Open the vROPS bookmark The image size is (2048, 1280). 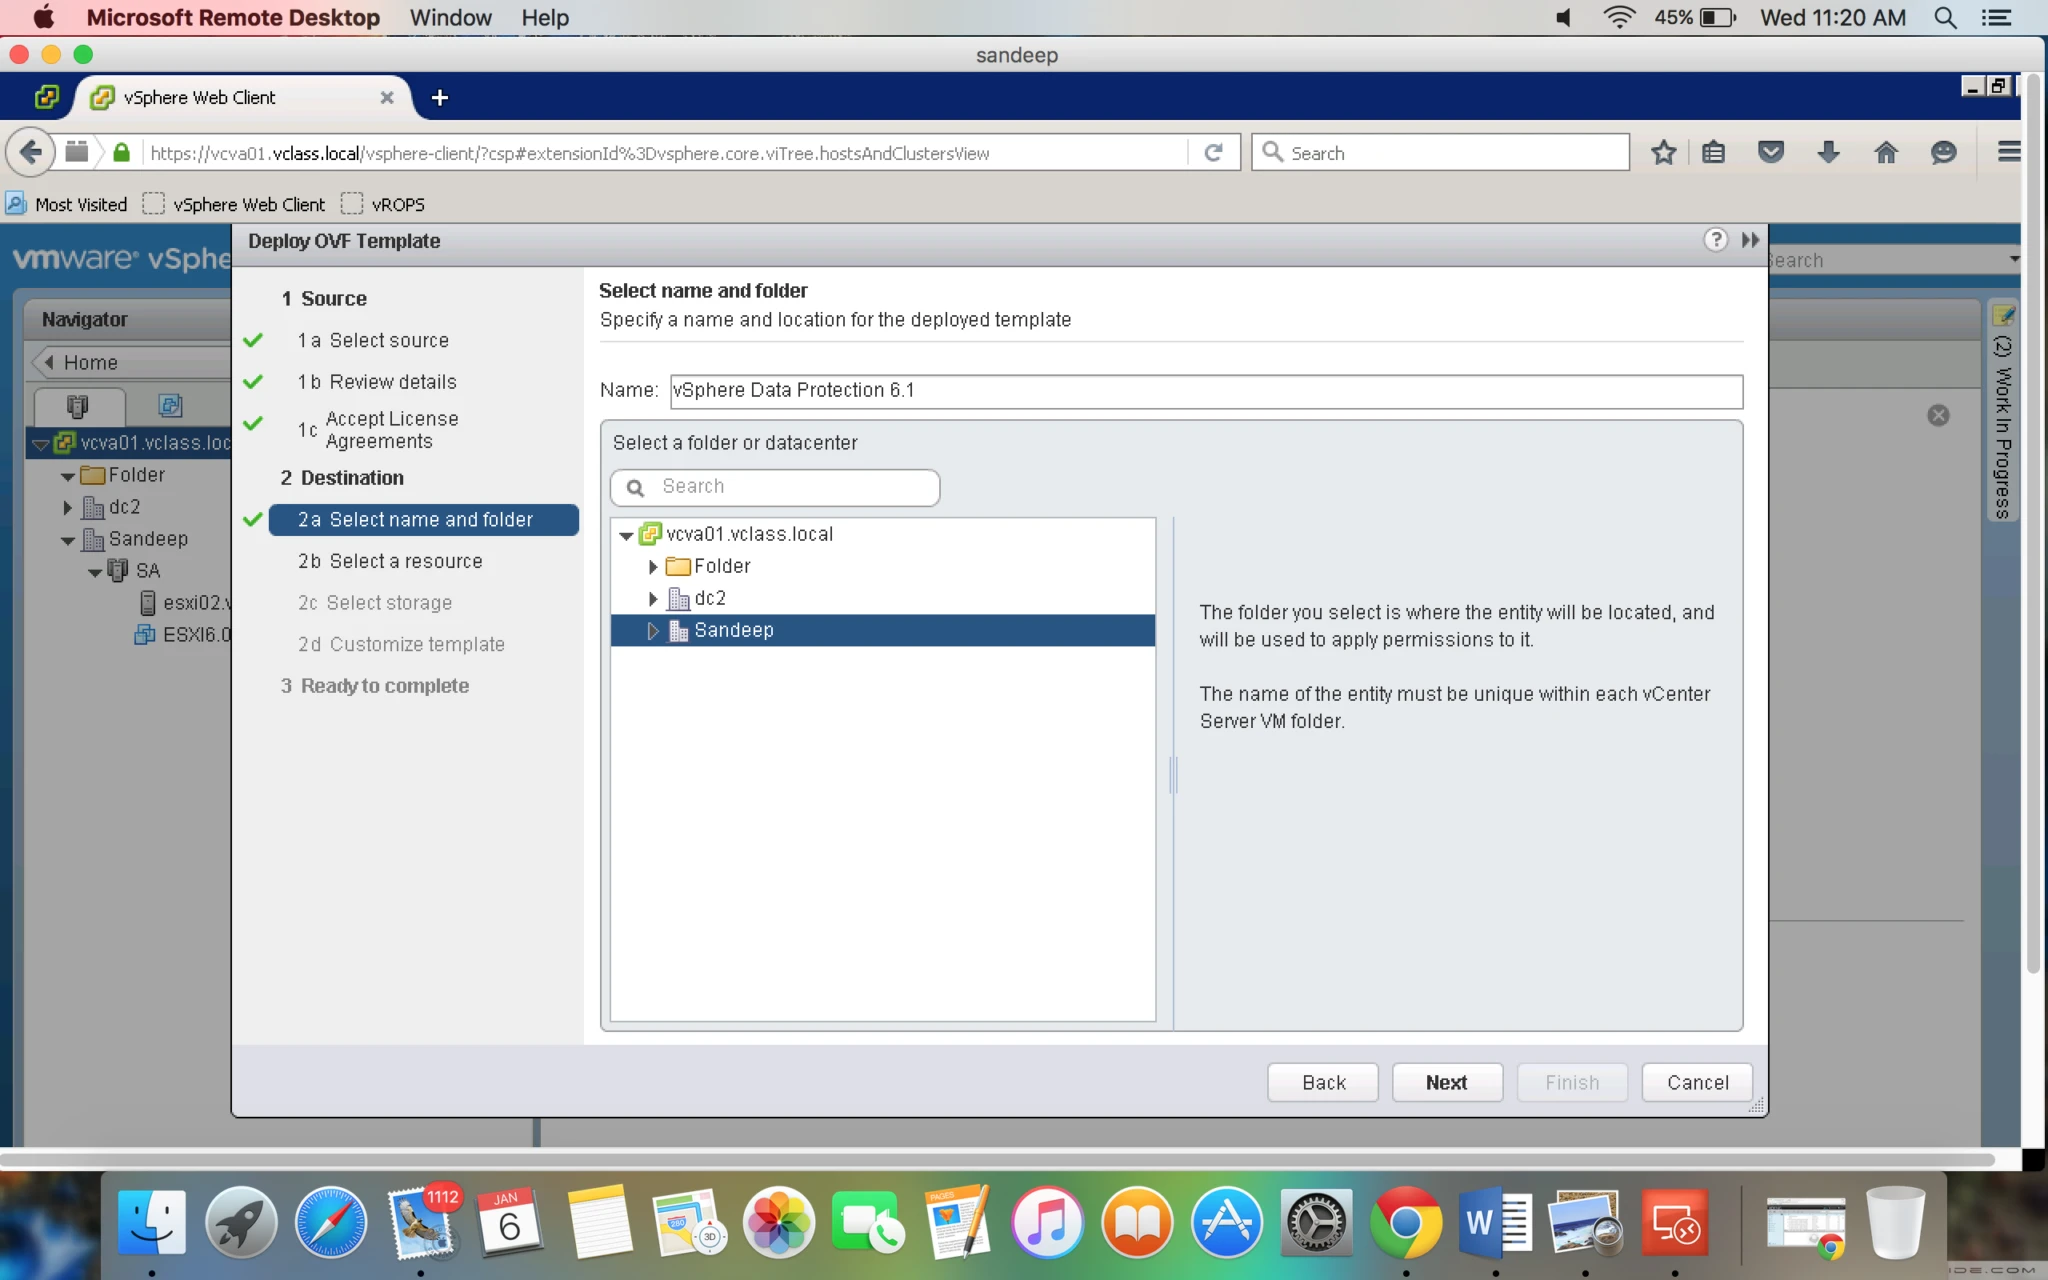(384, 205)
